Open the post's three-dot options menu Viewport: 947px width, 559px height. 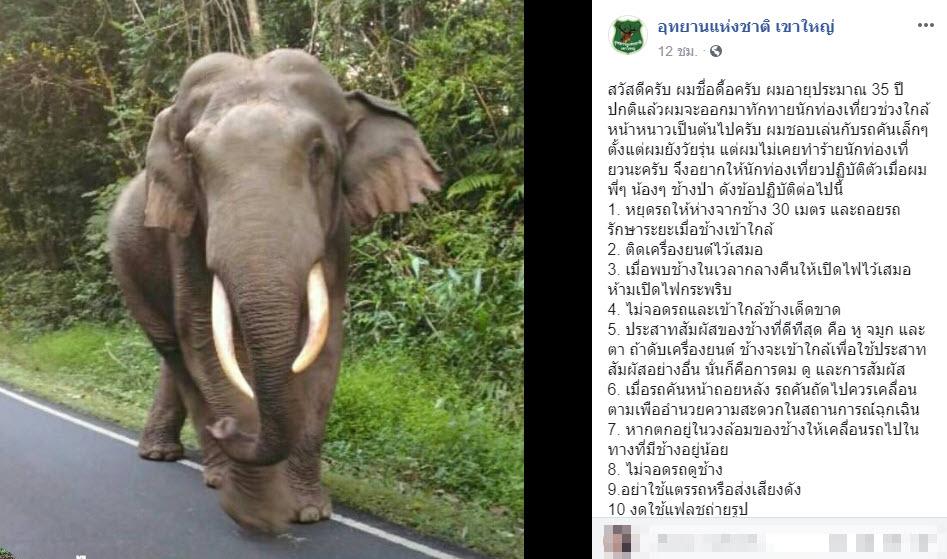[x=925, y=25]
